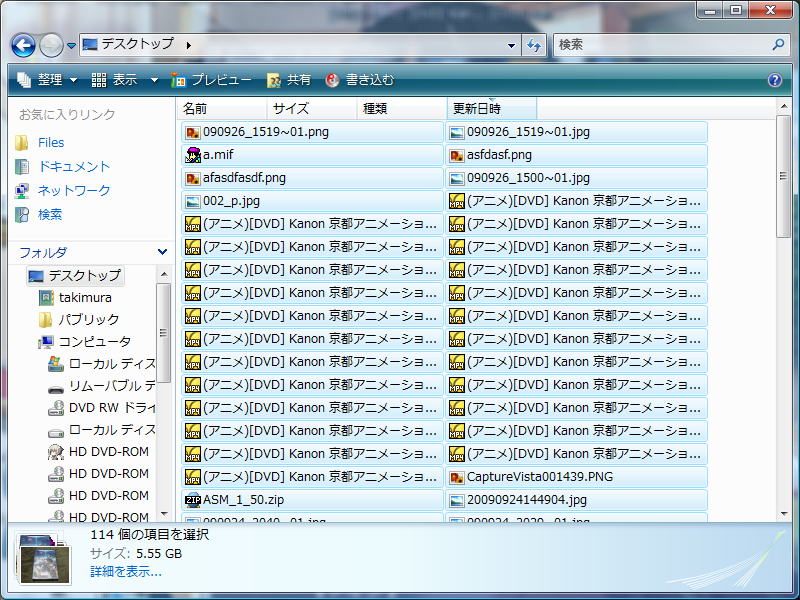Open the Files favorite link
Image resolution: width=800 pixels, height=600 pixels.
pos(51,143)
